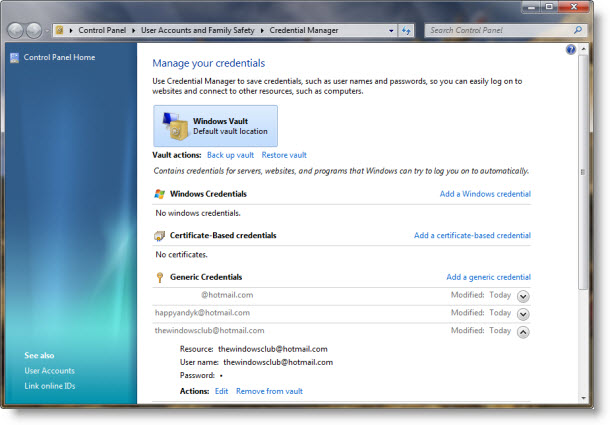
Task: Expand the arrow after User Accounts and Family Safety
Action: [262, 30]
